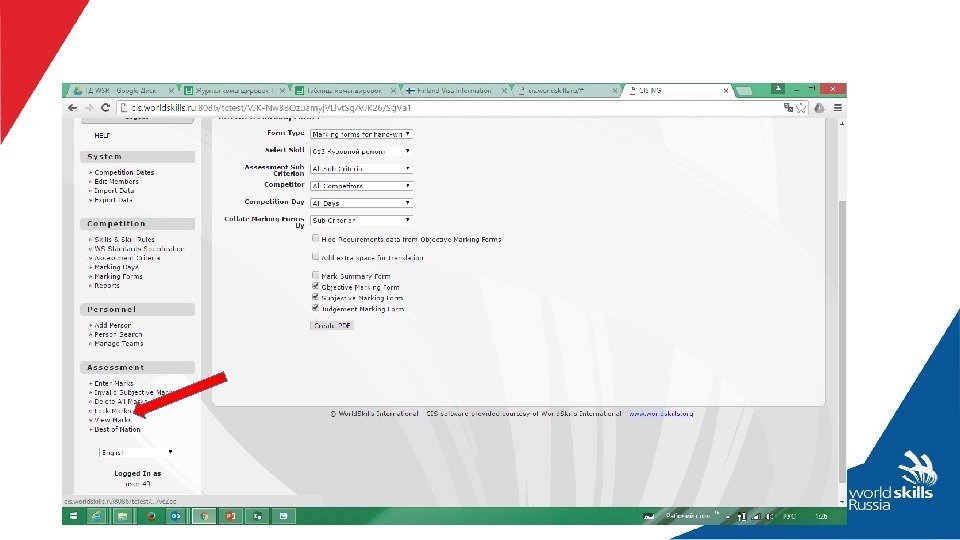Open Marking Days in the sidebar
Viewport: 960px width, 540px height.
click(116, 268)
